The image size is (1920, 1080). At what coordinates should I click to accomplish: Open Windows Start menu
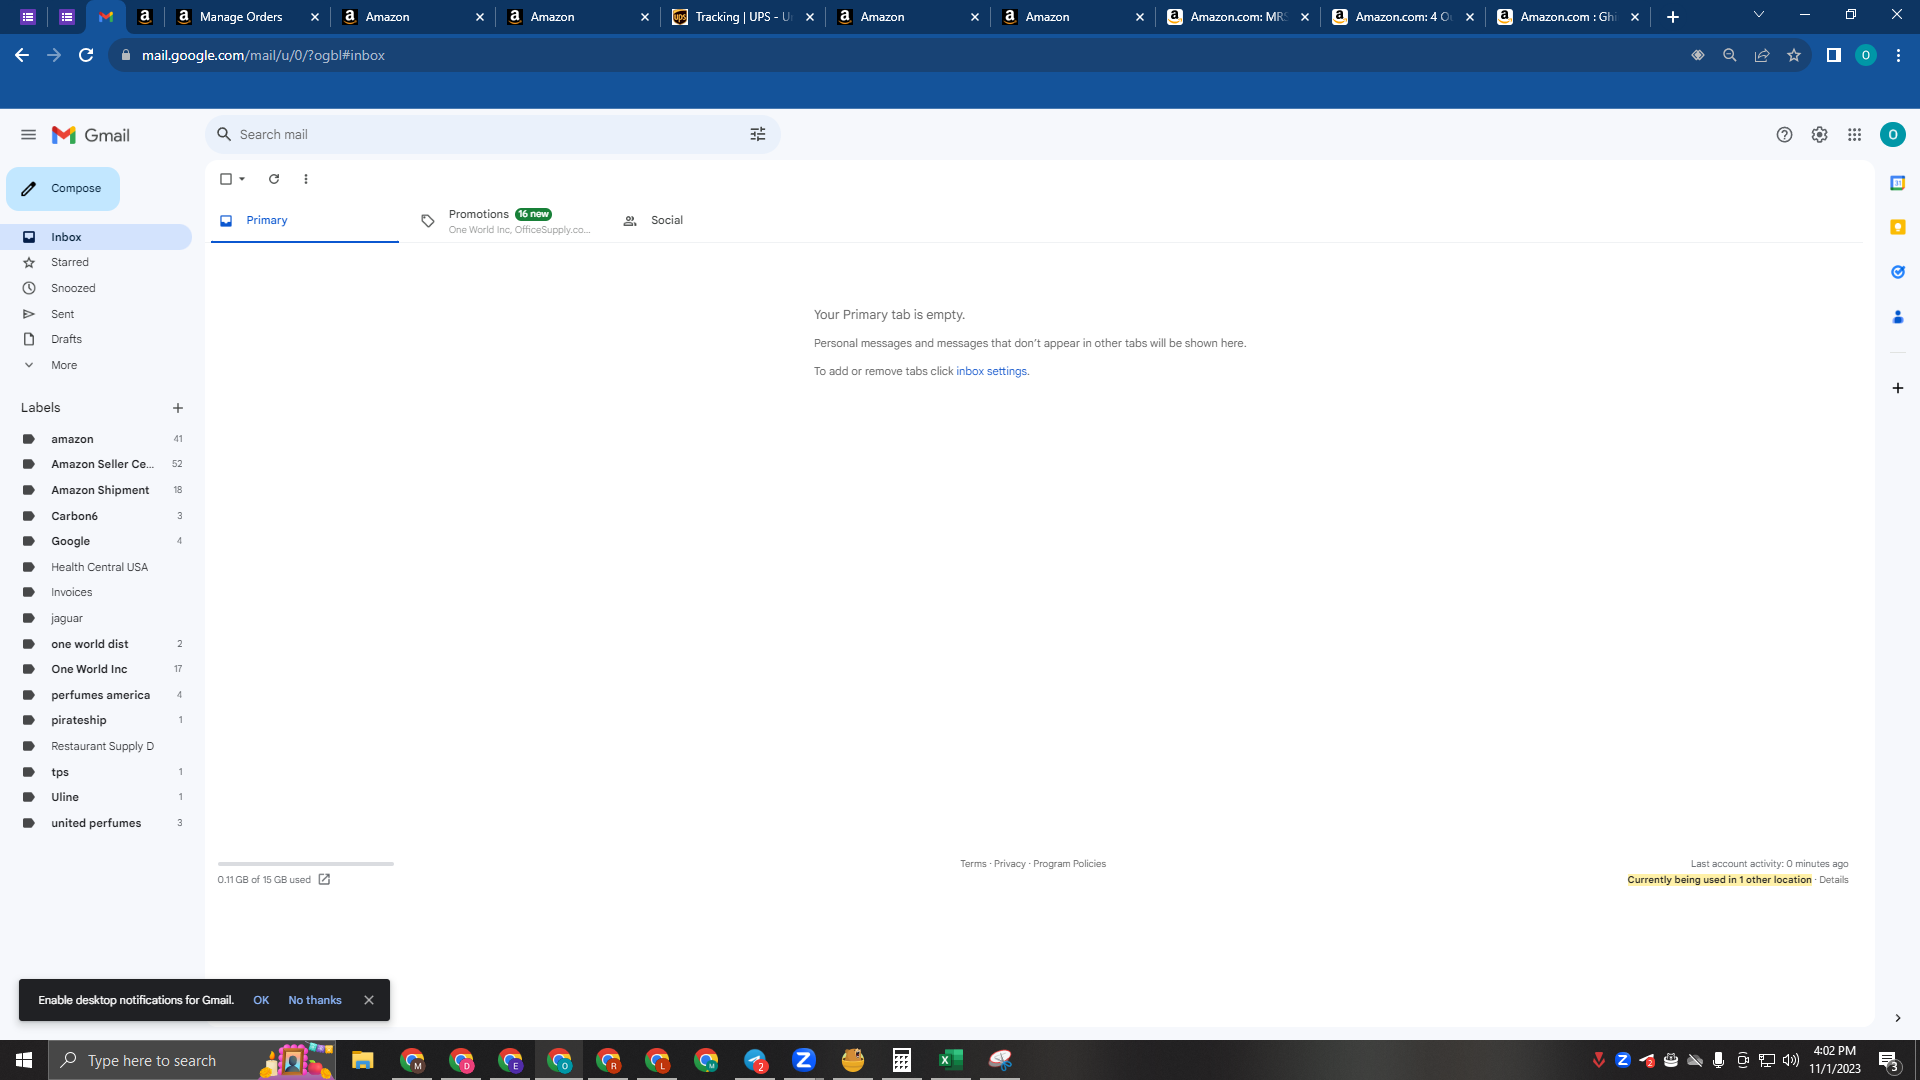click(x=24, y=1060)
